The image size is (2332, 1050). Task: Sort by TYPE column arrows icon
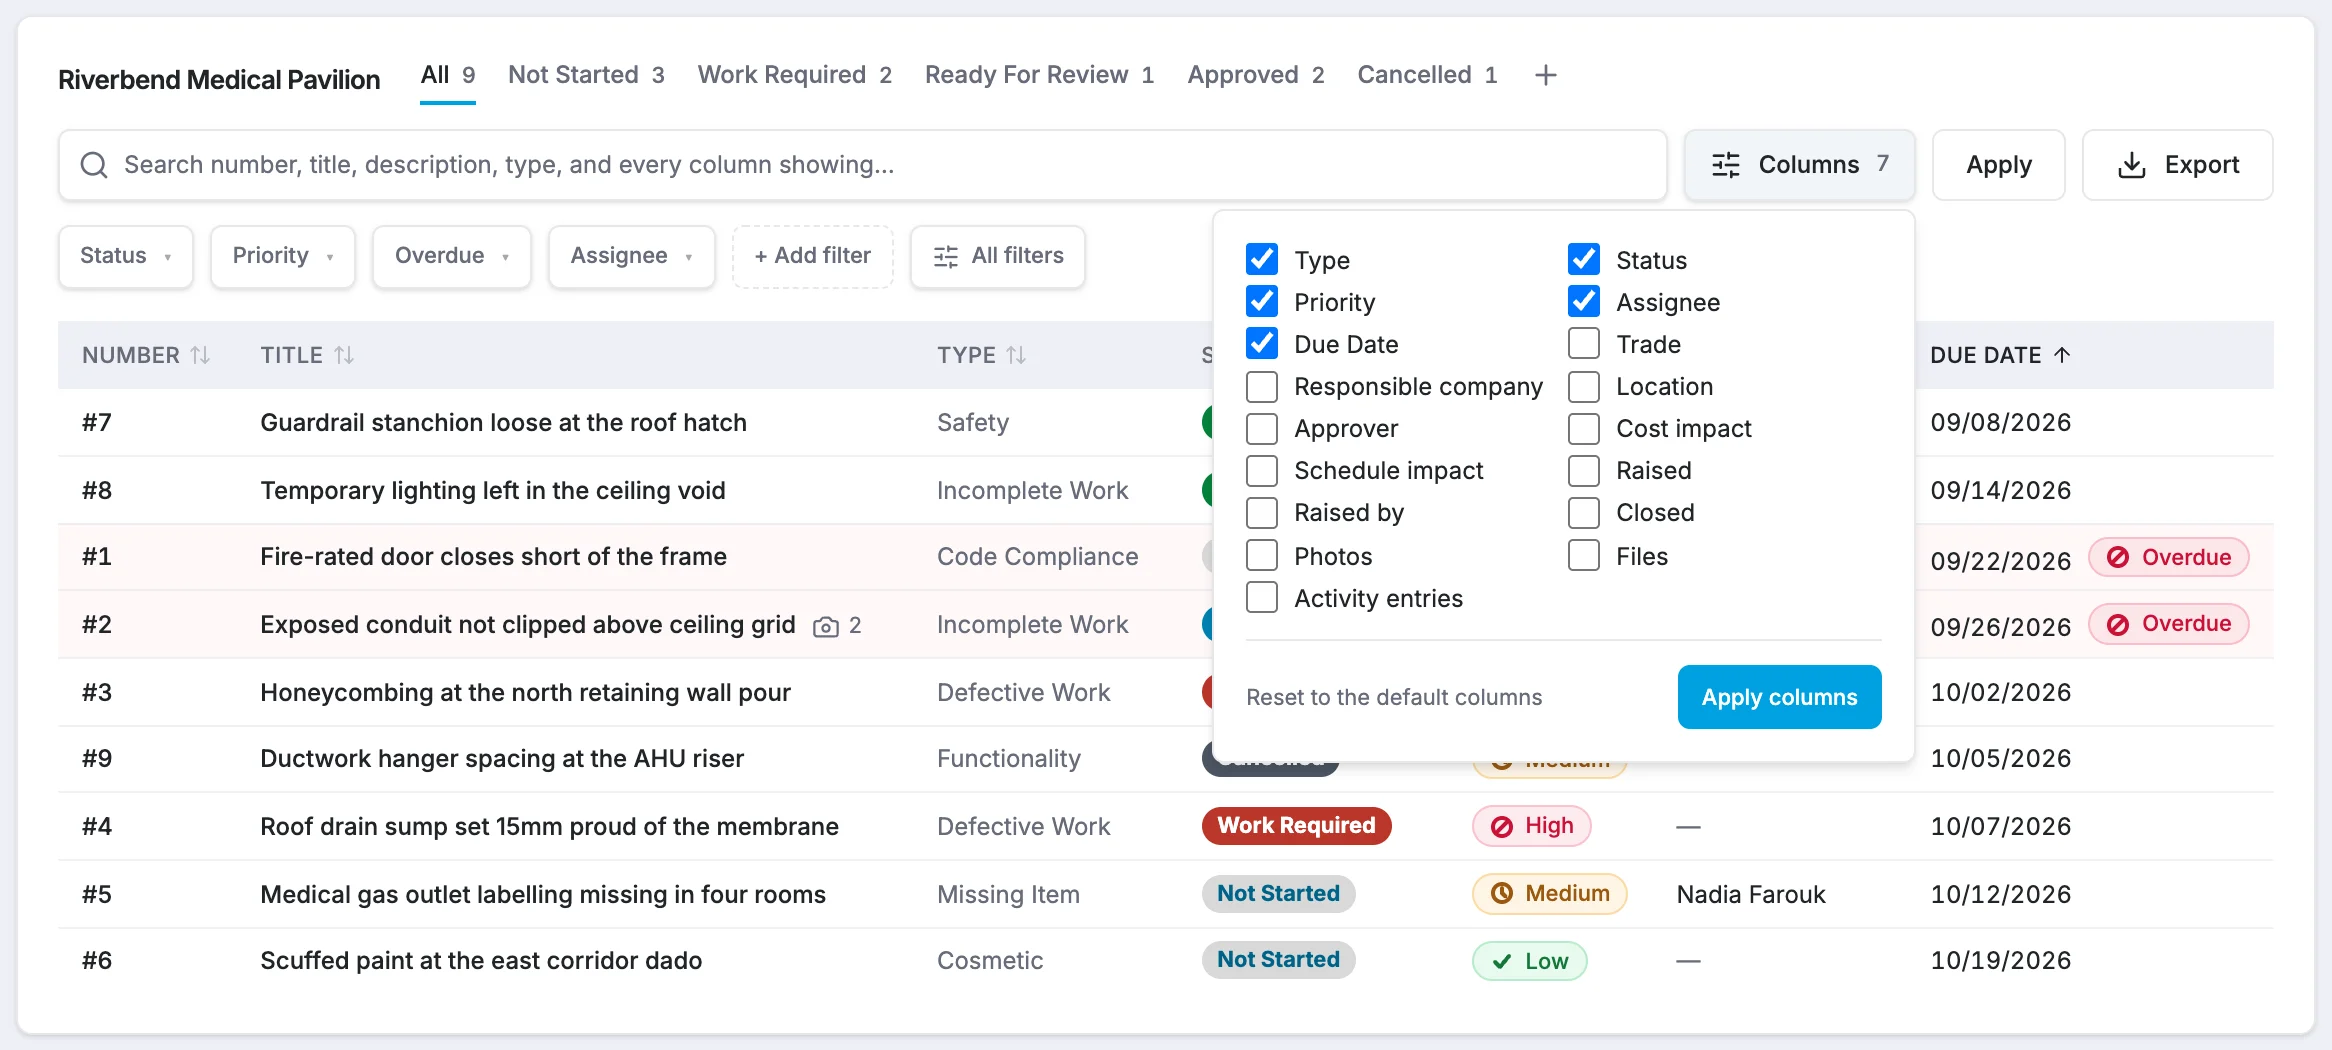tap(1016, 355)
